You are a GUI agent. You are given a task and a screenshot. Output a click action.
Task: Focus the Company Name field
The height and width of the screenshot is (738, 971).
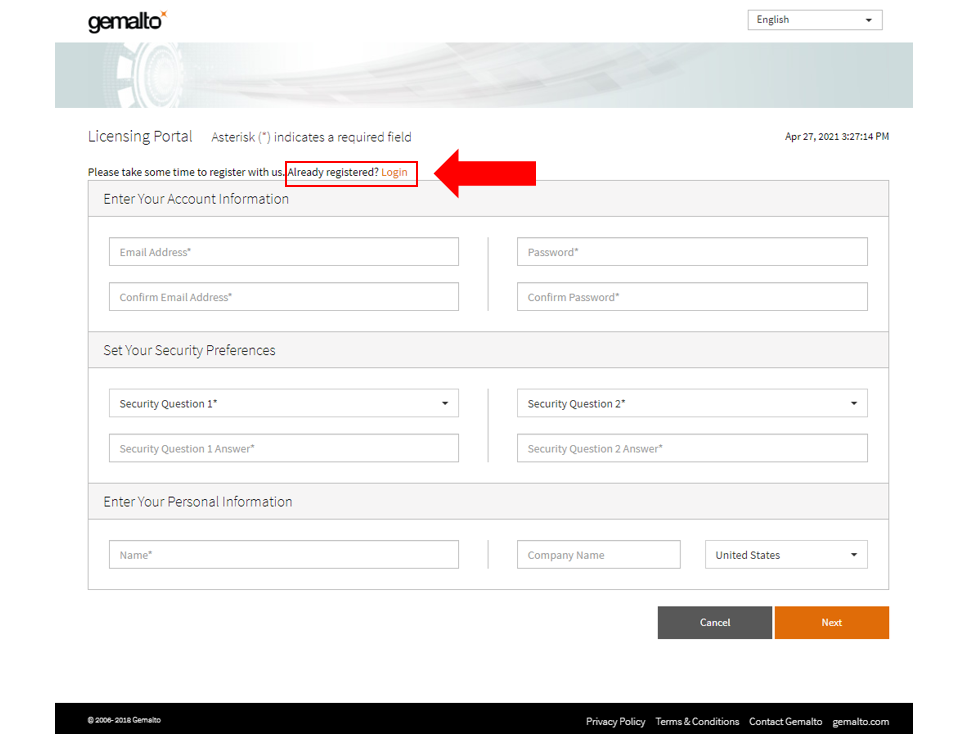point(598,555)
